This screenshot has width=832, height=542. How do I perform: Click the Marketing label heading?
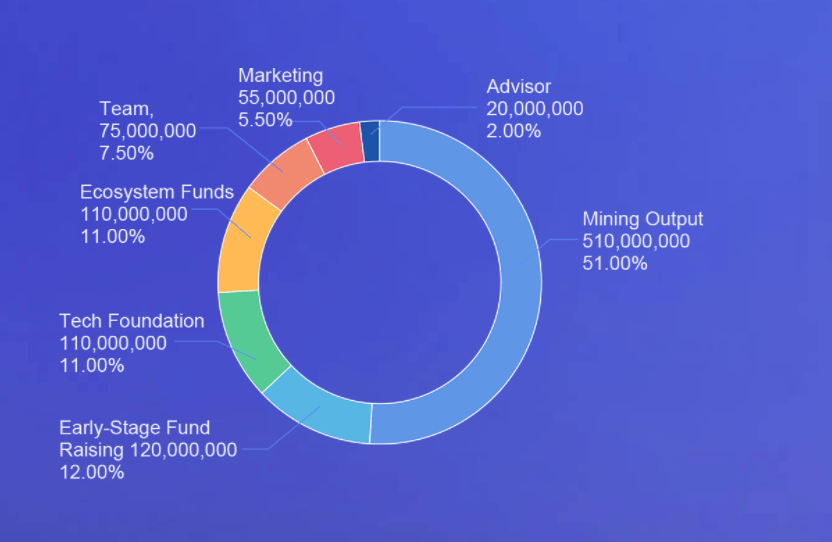280,75
